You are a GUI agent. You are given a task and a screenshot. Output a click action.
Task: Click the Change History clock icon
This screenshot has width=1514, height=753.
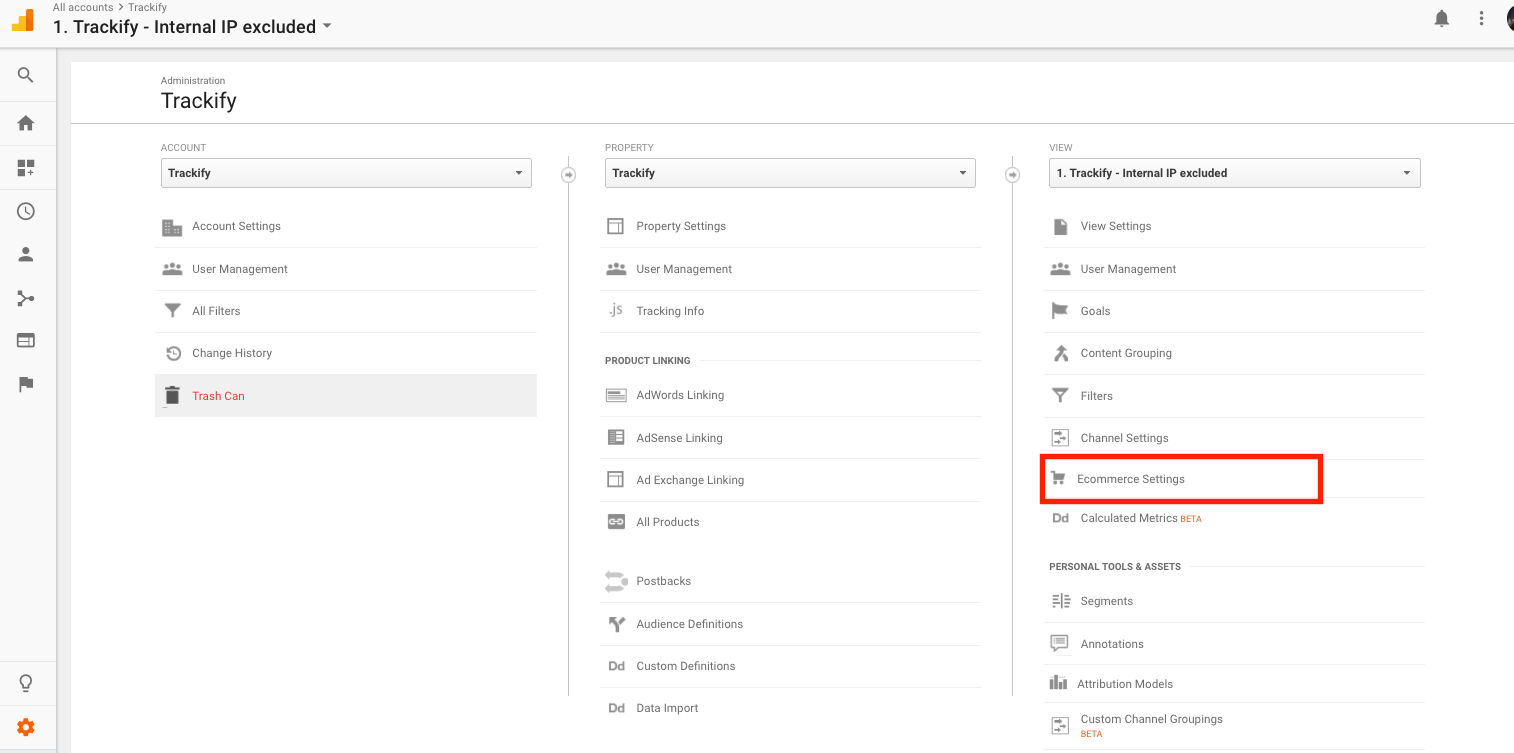click(173, 353)
